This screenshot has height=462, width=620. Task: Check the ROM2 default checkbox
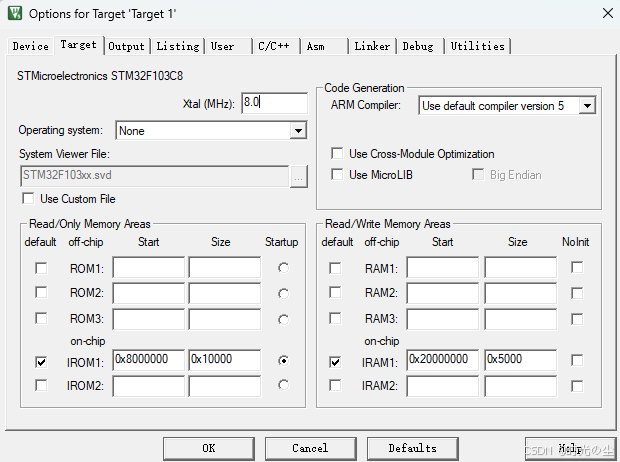pyautogui.click(x=41, y=293)
